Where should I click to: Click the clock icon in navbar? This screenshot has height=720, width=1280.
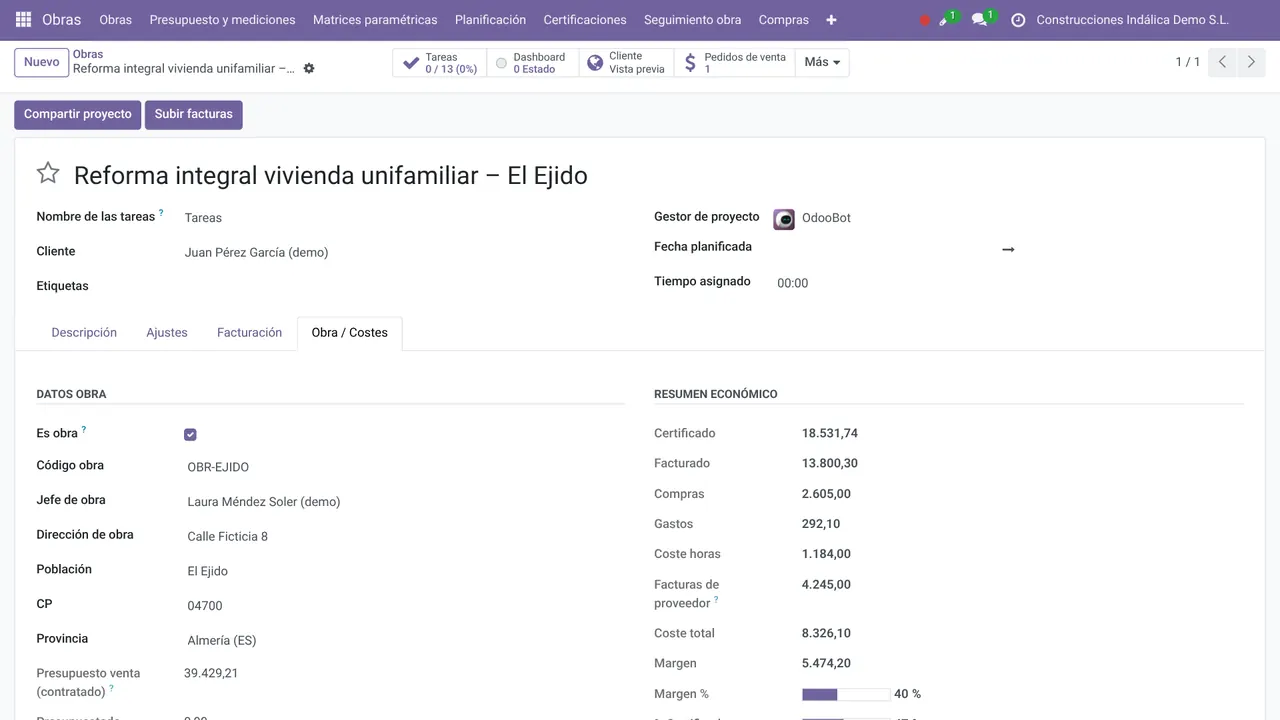pyautogui.click(x=1018, y=20)
